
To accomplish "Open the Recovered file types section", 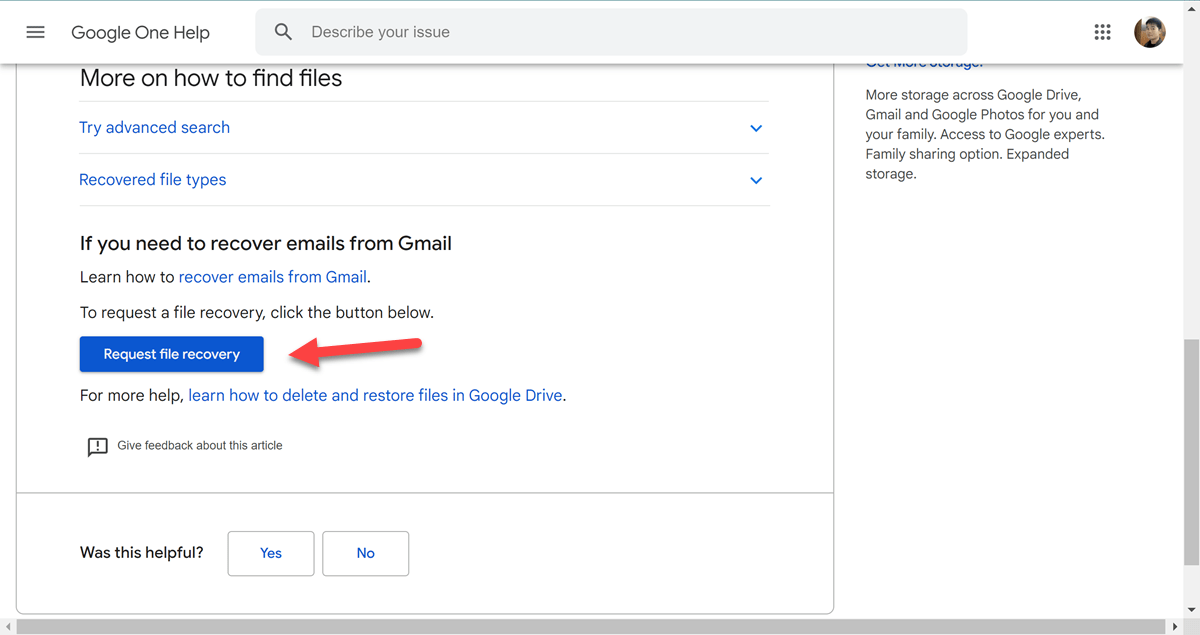I will click(153, 180).
